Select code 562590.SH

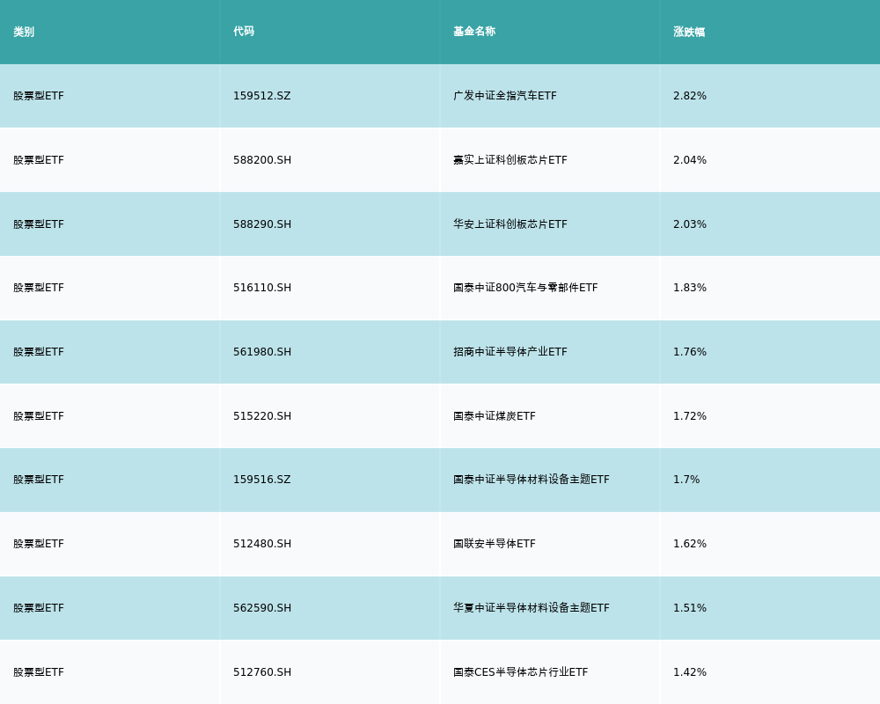pyautogui.click(x=262, y=608)
